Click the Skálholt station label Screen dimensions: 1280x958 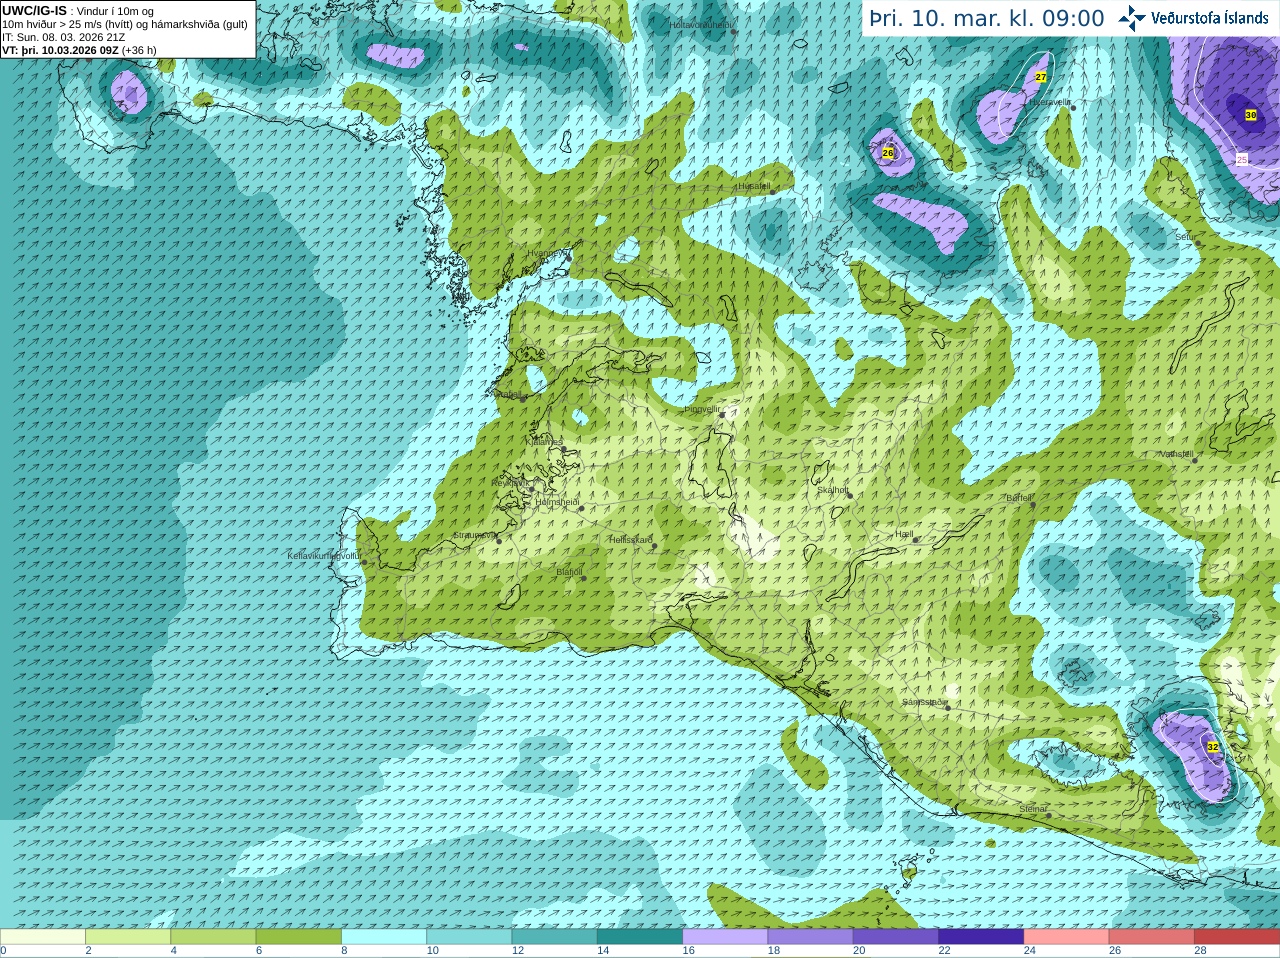point(833,490)
